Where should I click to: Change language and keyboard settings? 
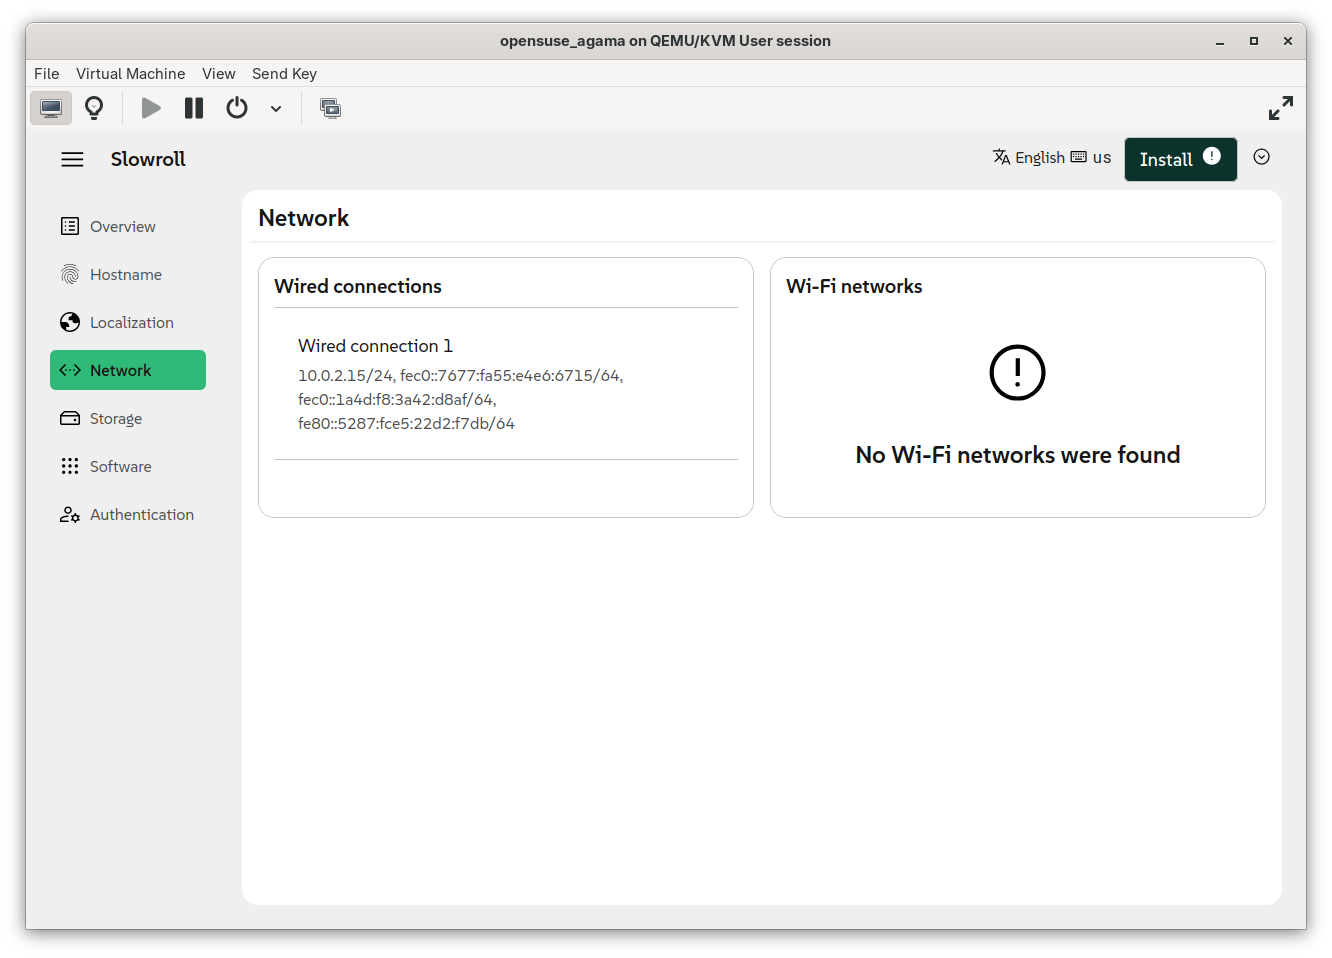[1051, 157]
